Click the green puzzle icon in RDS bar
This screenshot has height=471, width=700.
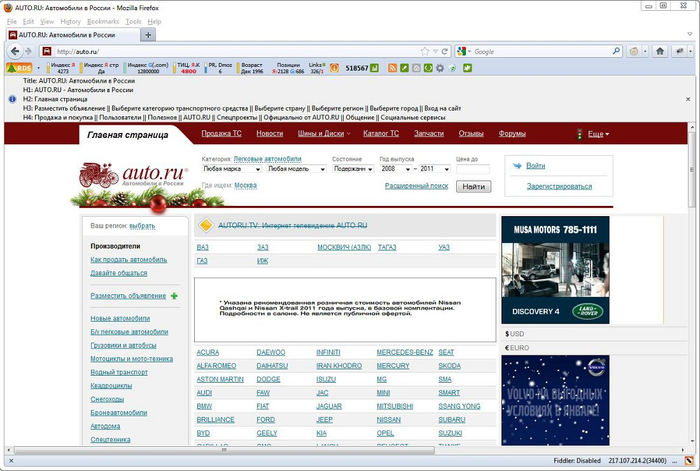(x=467, y=68)
